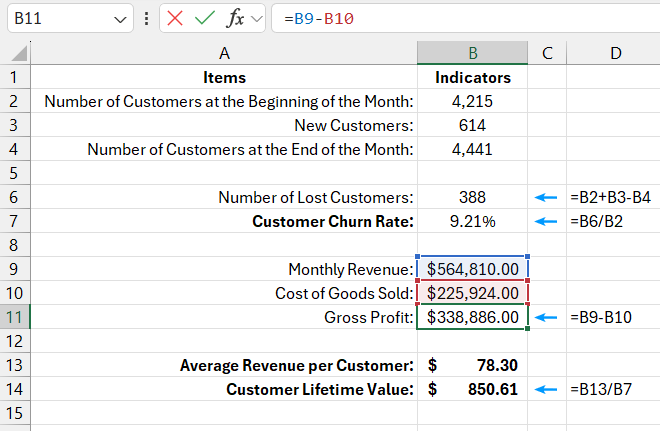Select column D header
660x431 pixels.
[615, 53]
